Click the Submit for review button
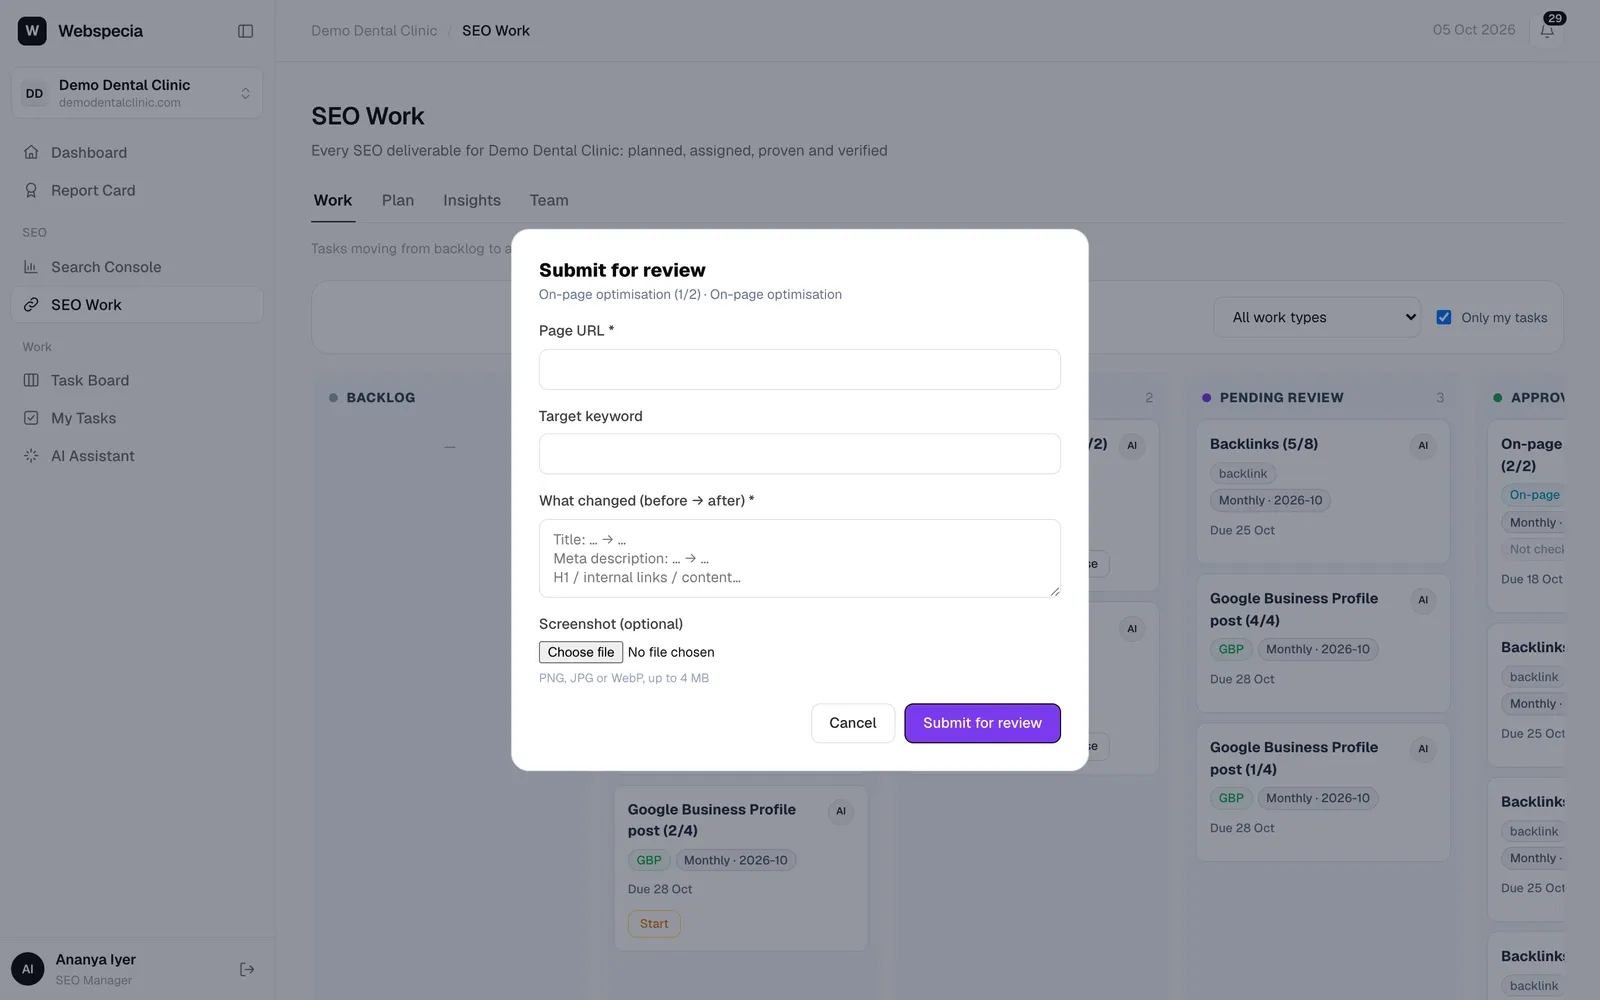The image size is (1600, 1000). pos(982,723)
